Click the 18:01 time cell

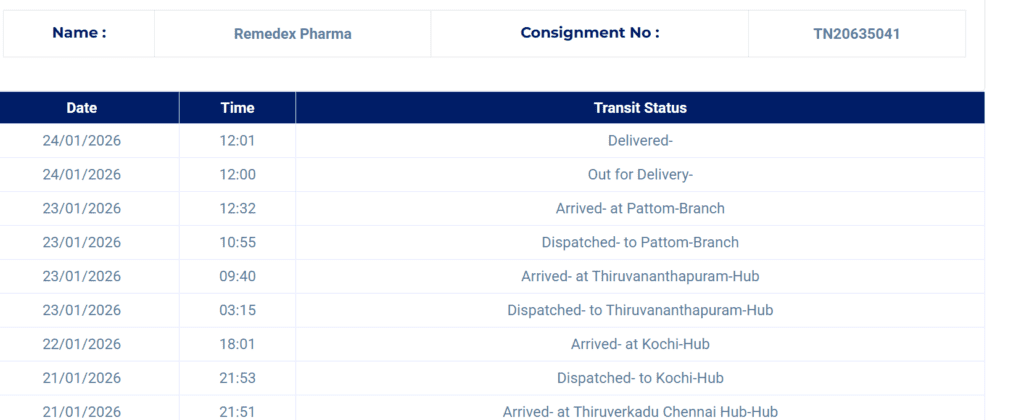pyautogui.click(x=237, y=344)
